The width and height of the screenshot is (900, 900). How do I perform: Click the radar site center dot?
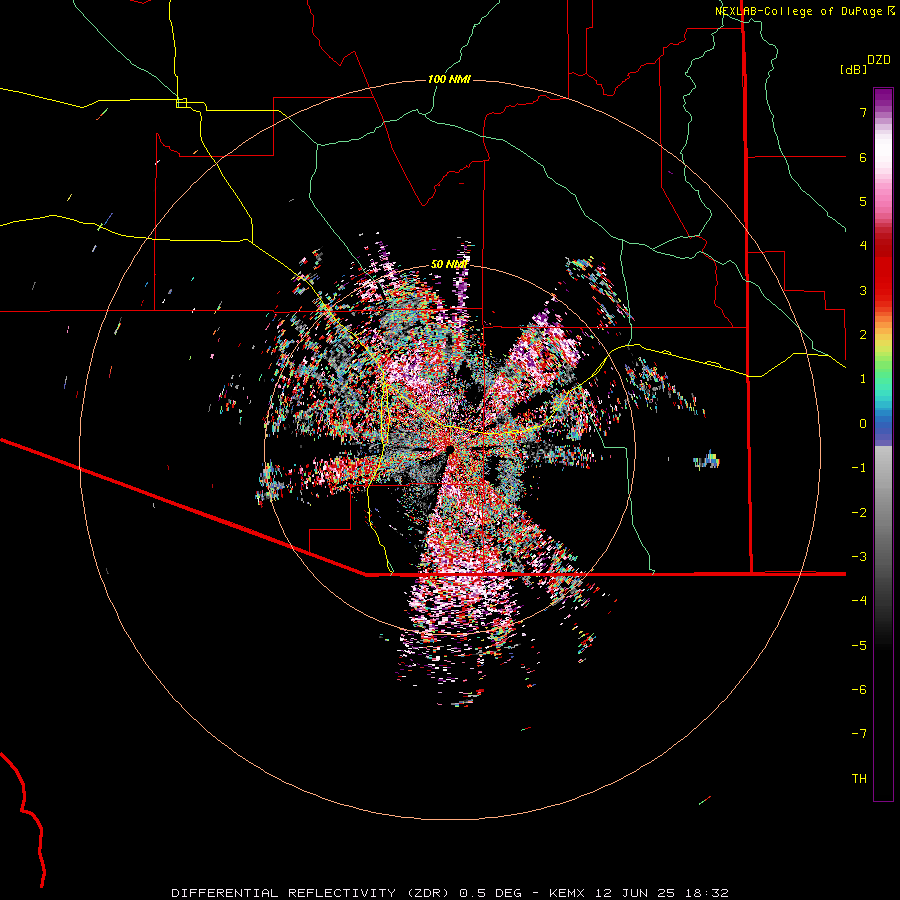pos(450,449)
